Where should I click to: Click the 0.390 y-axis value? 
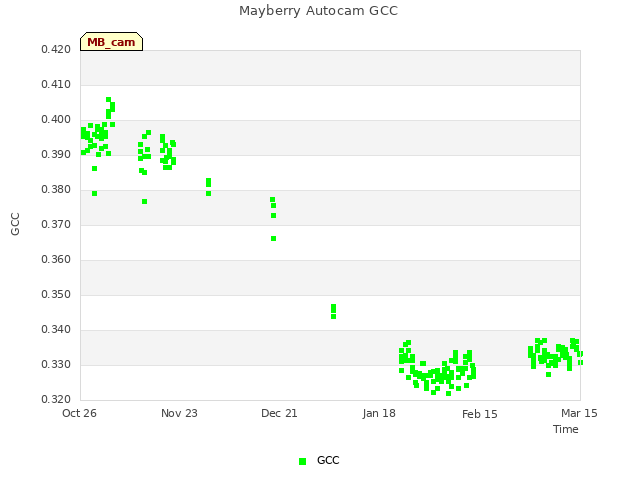(56, 155)
